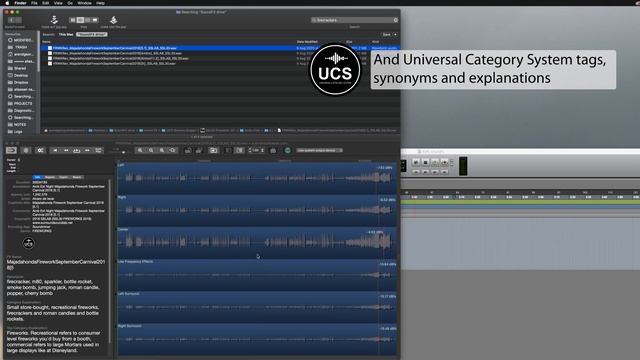640x360 pixels.
Task: Click inside Low Frequency Effects waveform
Action: pos(257,275)
